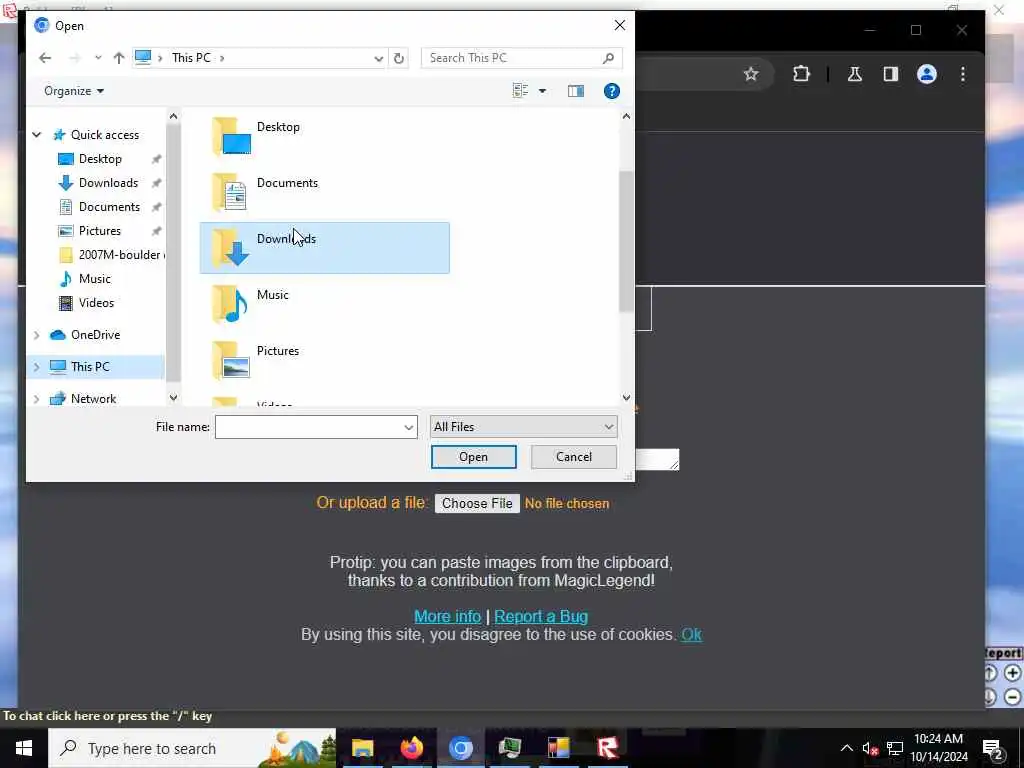Screen dimensions: 1024x768
Task: Expand the Network tree node
Action: 37,399
